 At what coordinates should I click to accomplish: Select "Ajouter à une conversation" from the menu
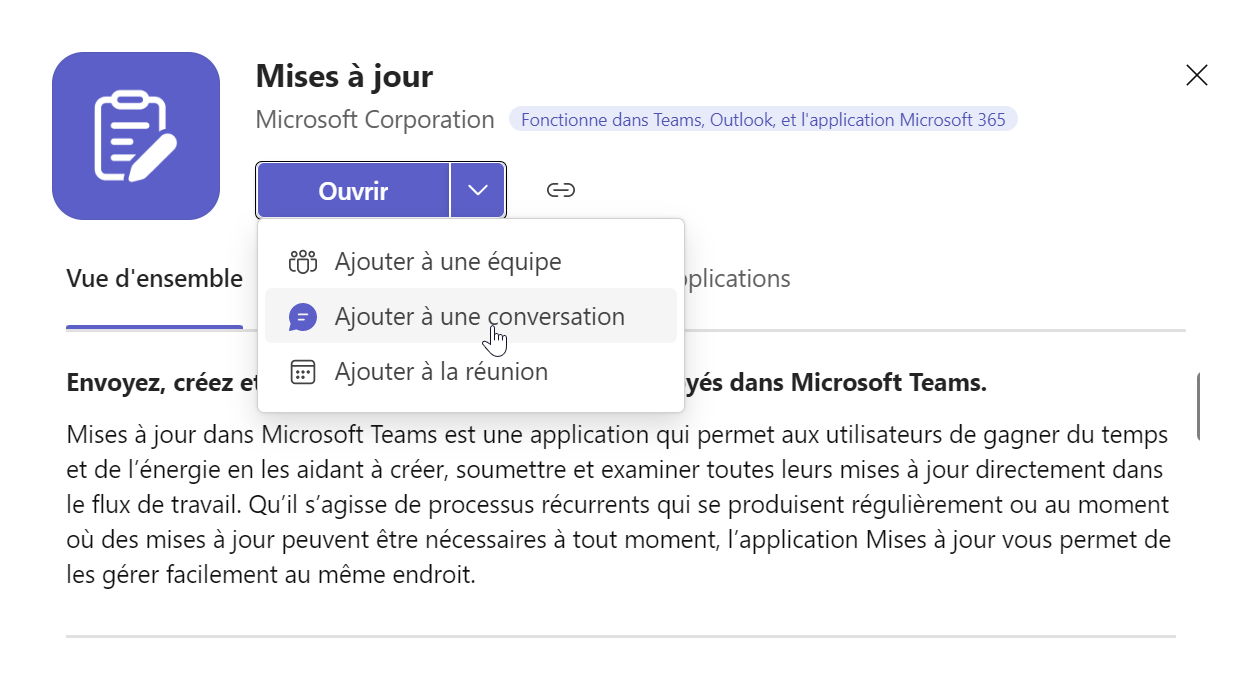(x=479, y=316)
